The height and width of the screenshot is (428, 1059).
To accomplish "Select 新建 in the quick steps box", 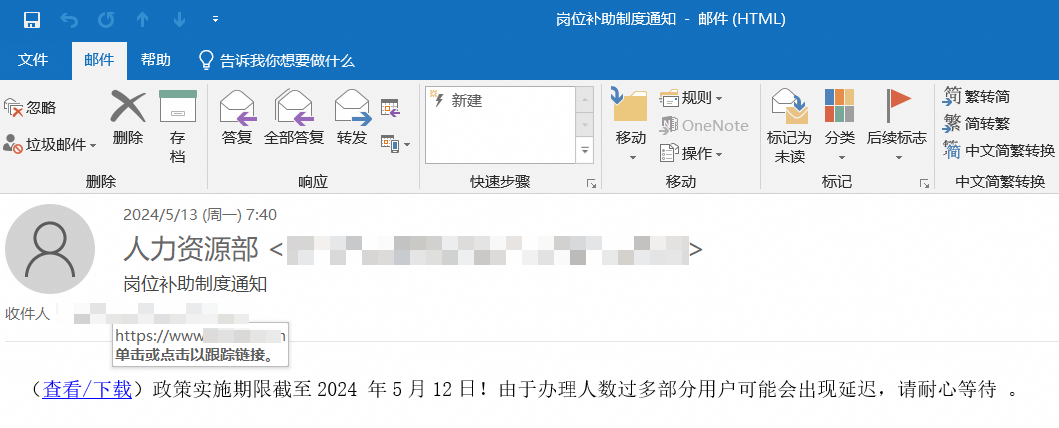I will click(466, 100).
